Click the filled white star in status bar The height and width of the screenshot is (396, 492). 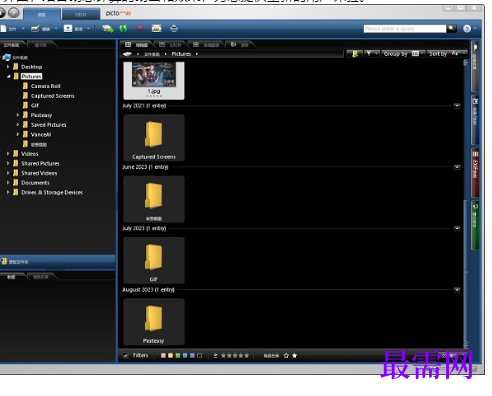pos(294,356)
